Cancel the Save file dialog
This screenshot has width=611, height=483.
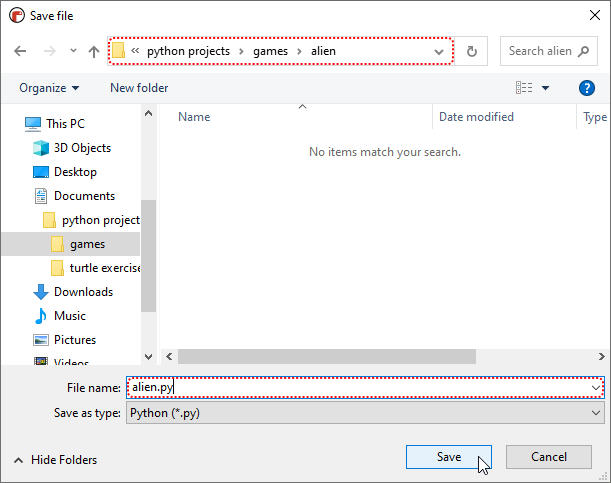pos(549,457)
